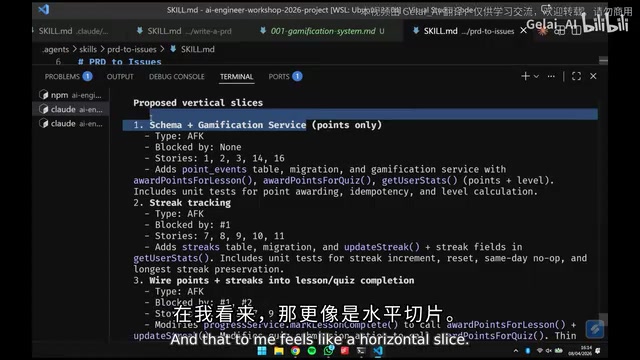Open WhatsApp from the taskbar
Image resolution: width=640 pixels, height=360 pixels.
click(328, 351)
